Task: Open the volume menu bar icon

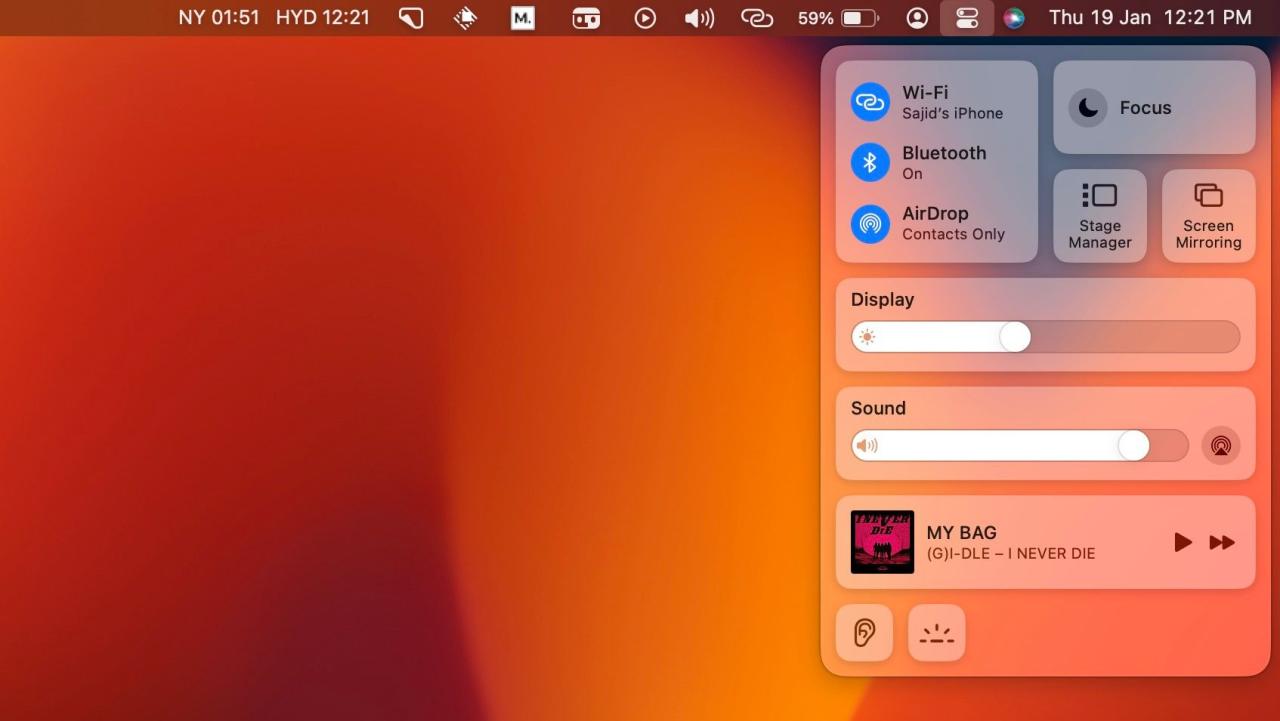Action: 699,18
